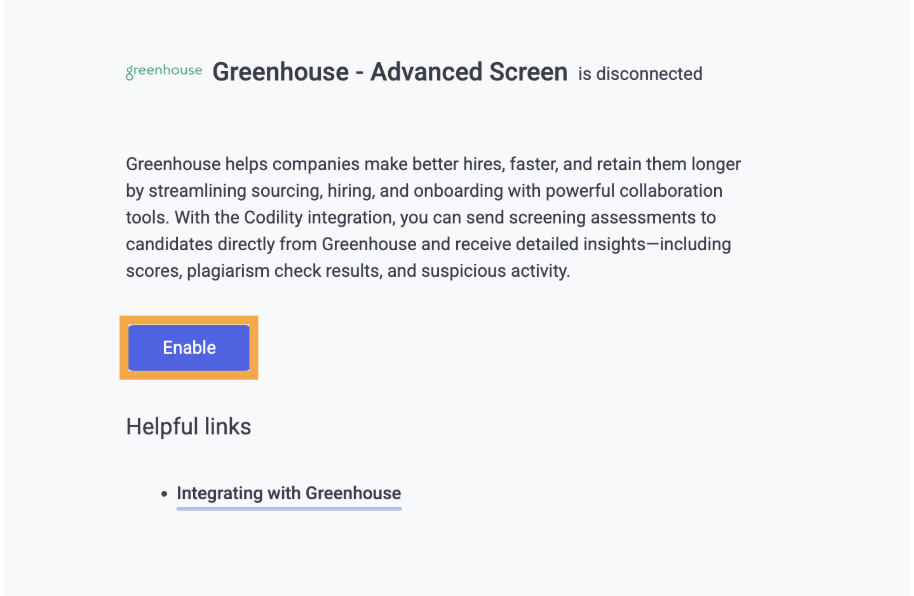Click the Greenhouse - Advanced Screen heading

coord(389,72)
